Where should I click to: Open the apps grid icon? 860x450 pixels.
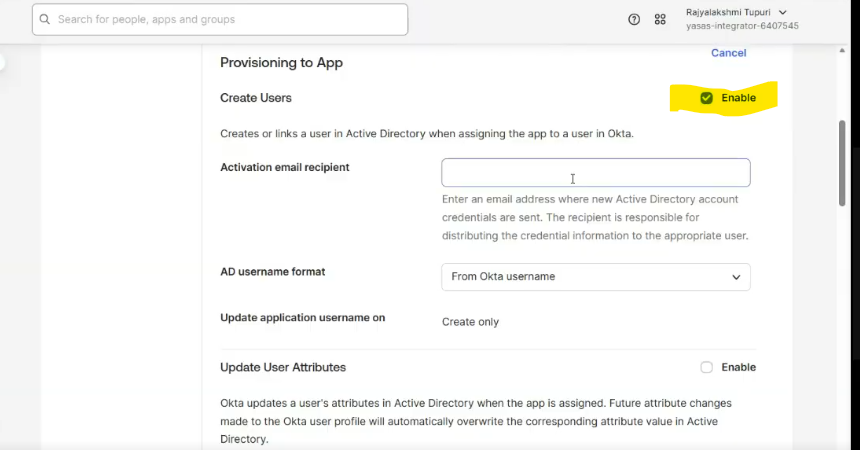[x=660, y=19]
